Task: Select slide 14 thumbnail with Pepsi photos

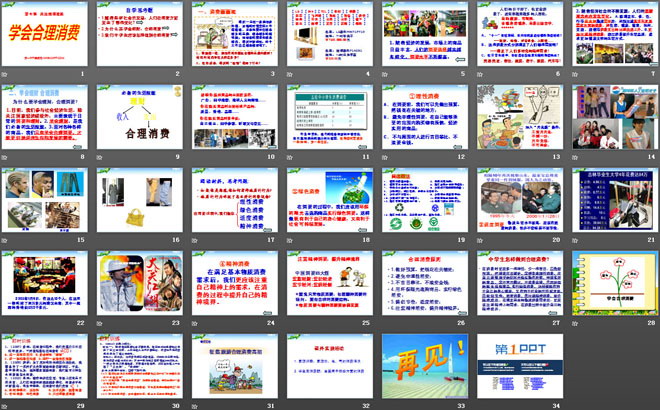Action: click(615, 117)
